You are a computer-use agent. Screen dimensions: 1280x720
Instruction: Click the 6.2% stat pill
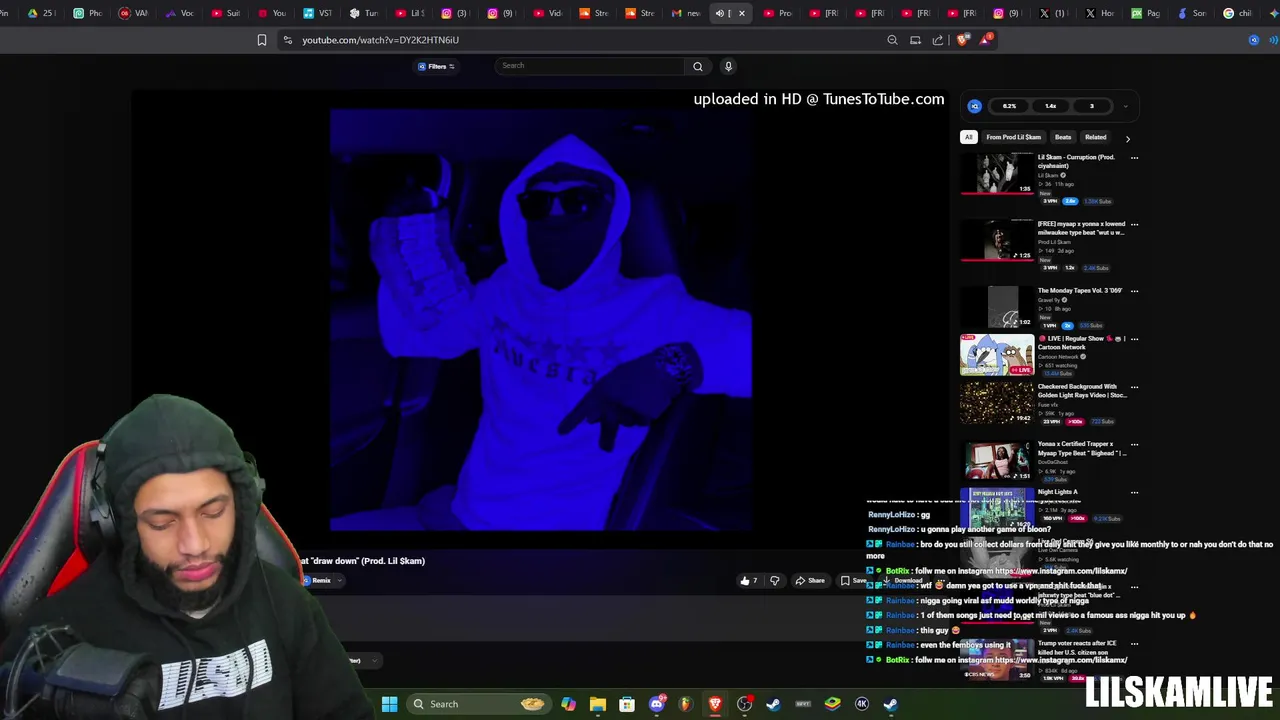(1009, 106)
